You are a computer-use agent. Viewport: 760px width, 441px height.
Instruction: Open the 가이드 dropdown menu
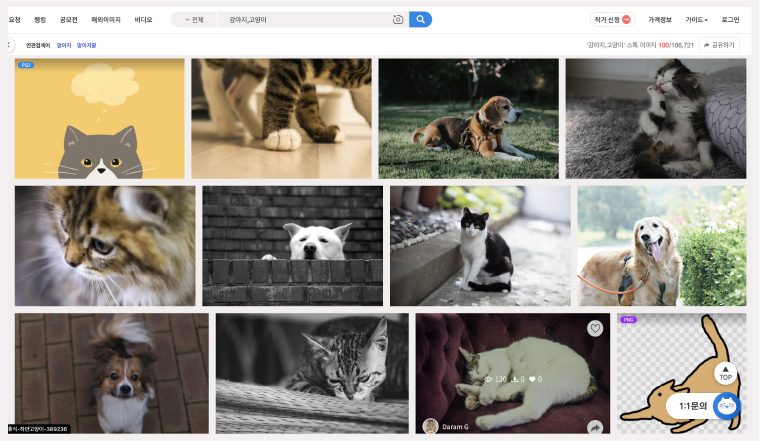pos(696,19)
